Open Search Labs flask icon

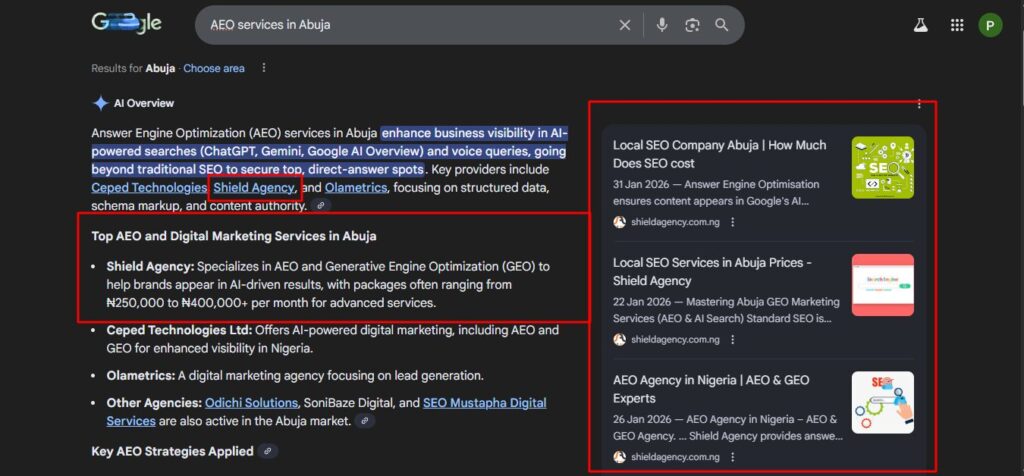click(x=921, y=25)
